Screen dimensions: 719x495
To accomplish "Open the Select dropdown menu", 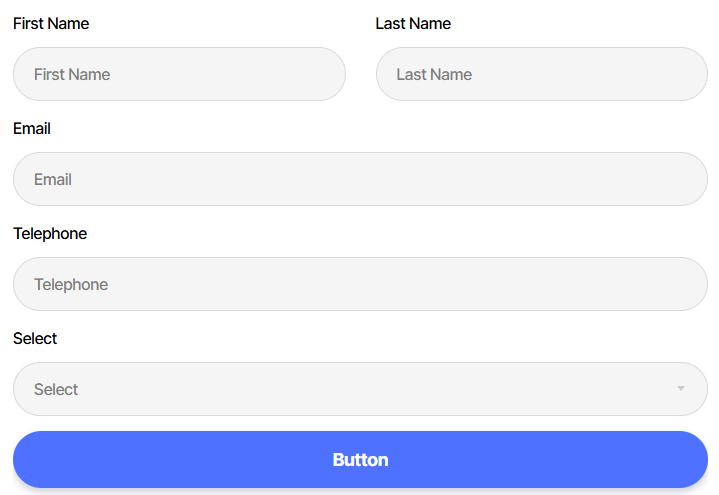I will click(360, 389).
